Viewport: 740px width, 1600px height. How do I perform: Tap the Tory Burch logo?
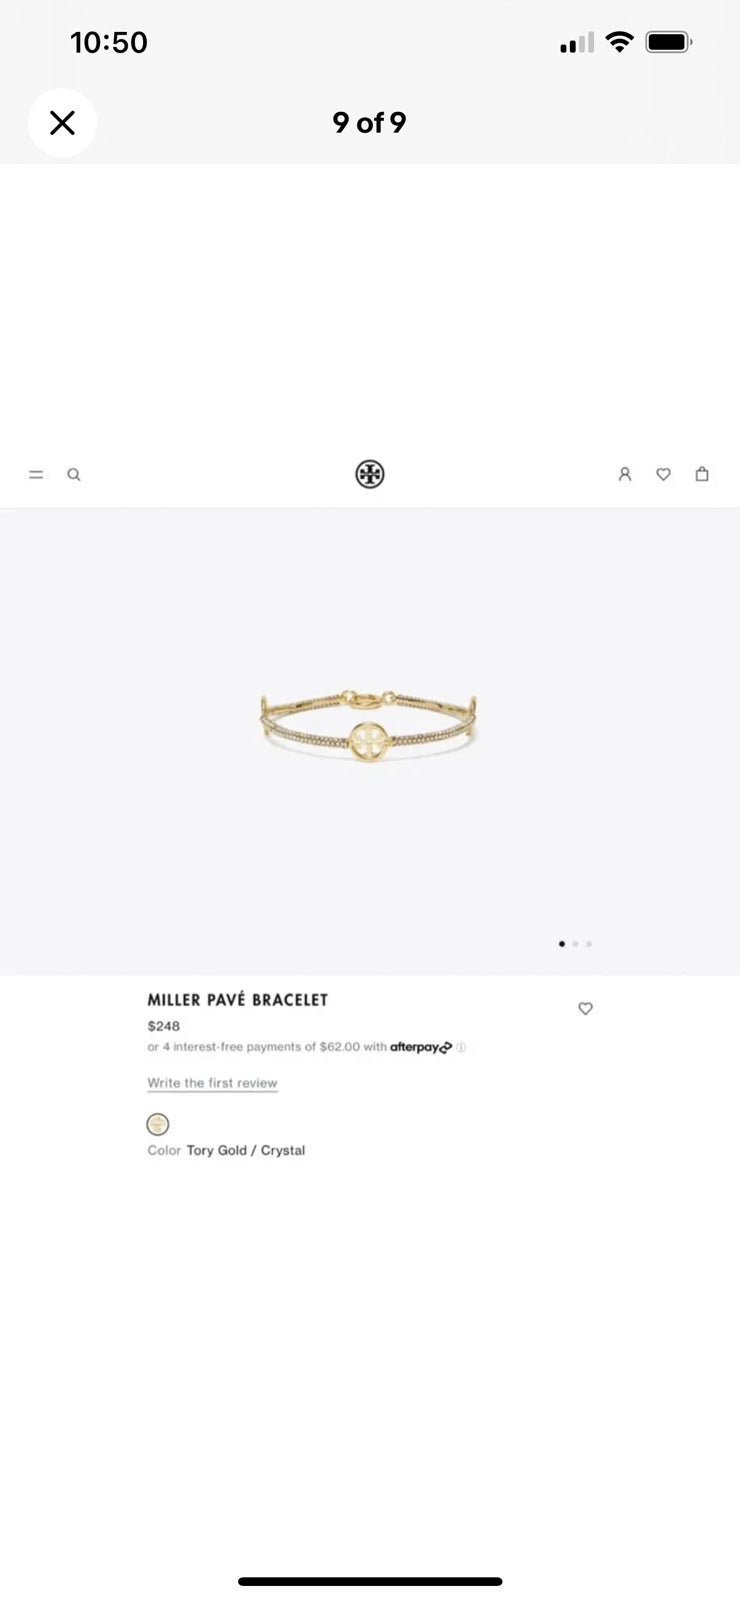370,474
